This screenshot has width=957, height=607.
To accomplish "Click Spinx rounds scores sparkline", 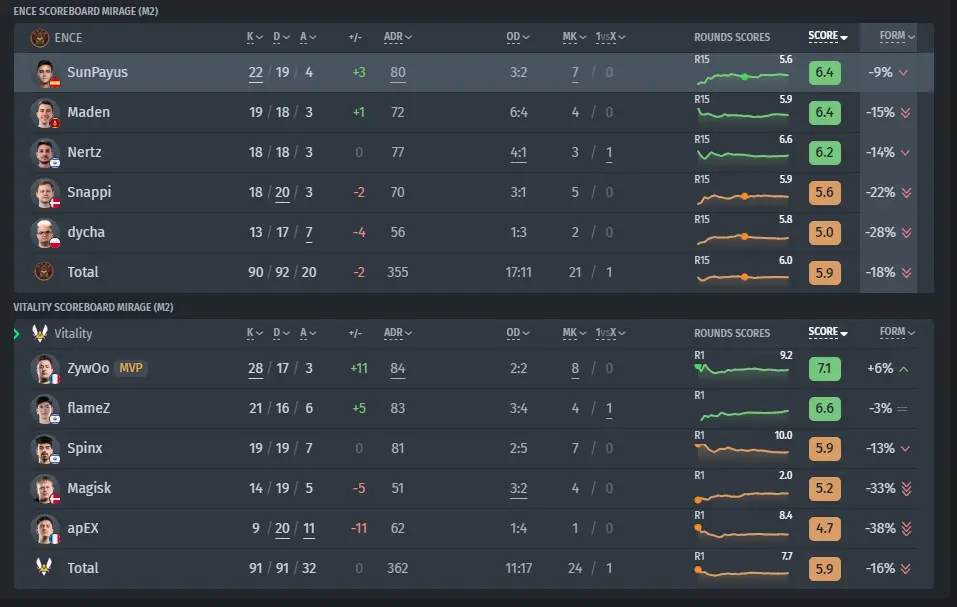I will [x=742, y=450].
